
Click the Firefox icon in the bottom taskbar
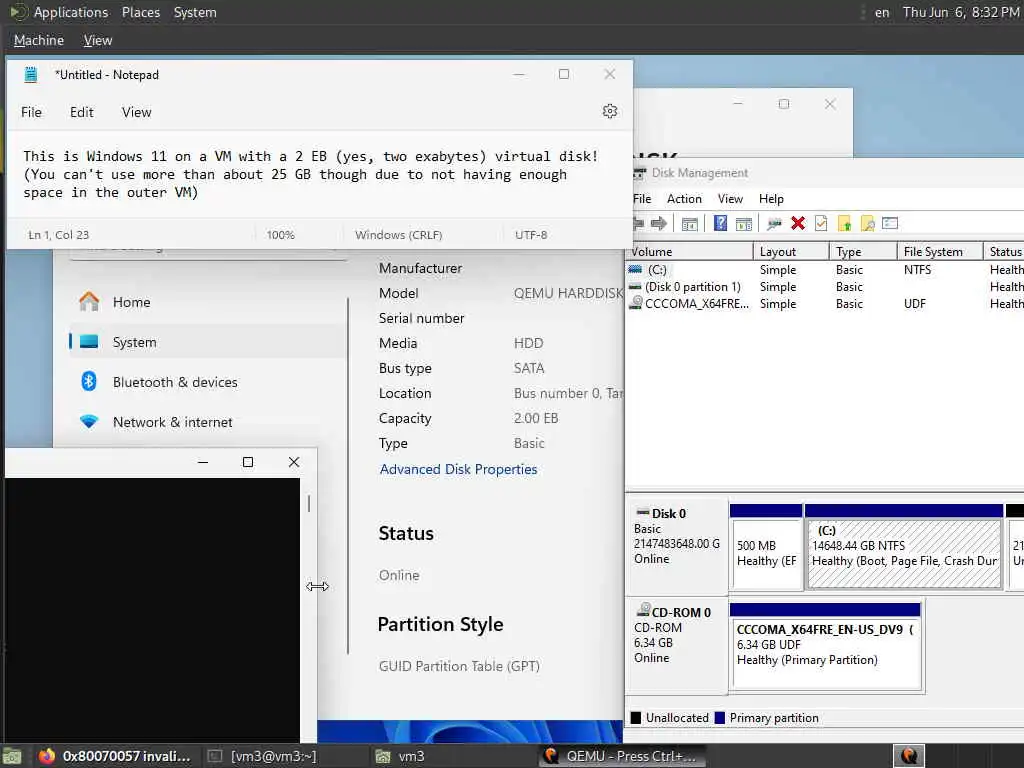(46, 756)
